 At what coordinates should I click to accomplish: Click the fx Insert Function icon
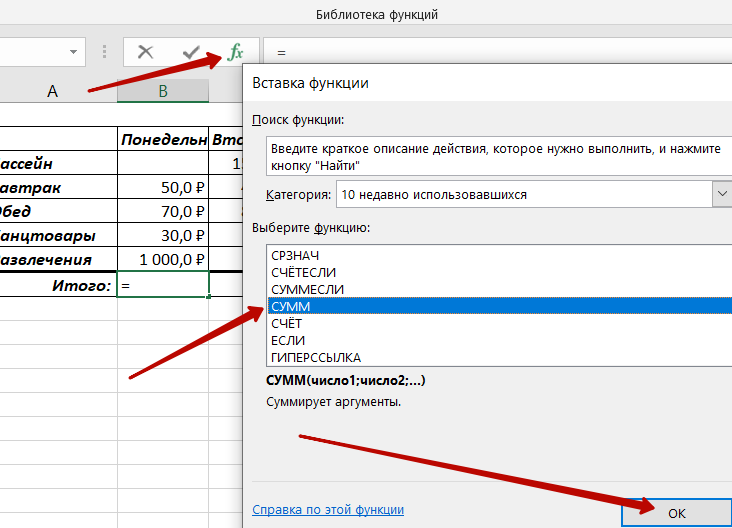click(236, 52)
